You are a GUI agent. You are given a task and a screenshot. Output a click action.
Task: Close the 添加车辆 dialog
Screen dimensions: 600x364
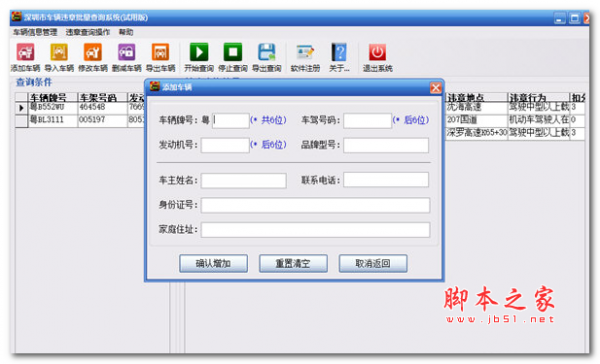pos(435,88)
